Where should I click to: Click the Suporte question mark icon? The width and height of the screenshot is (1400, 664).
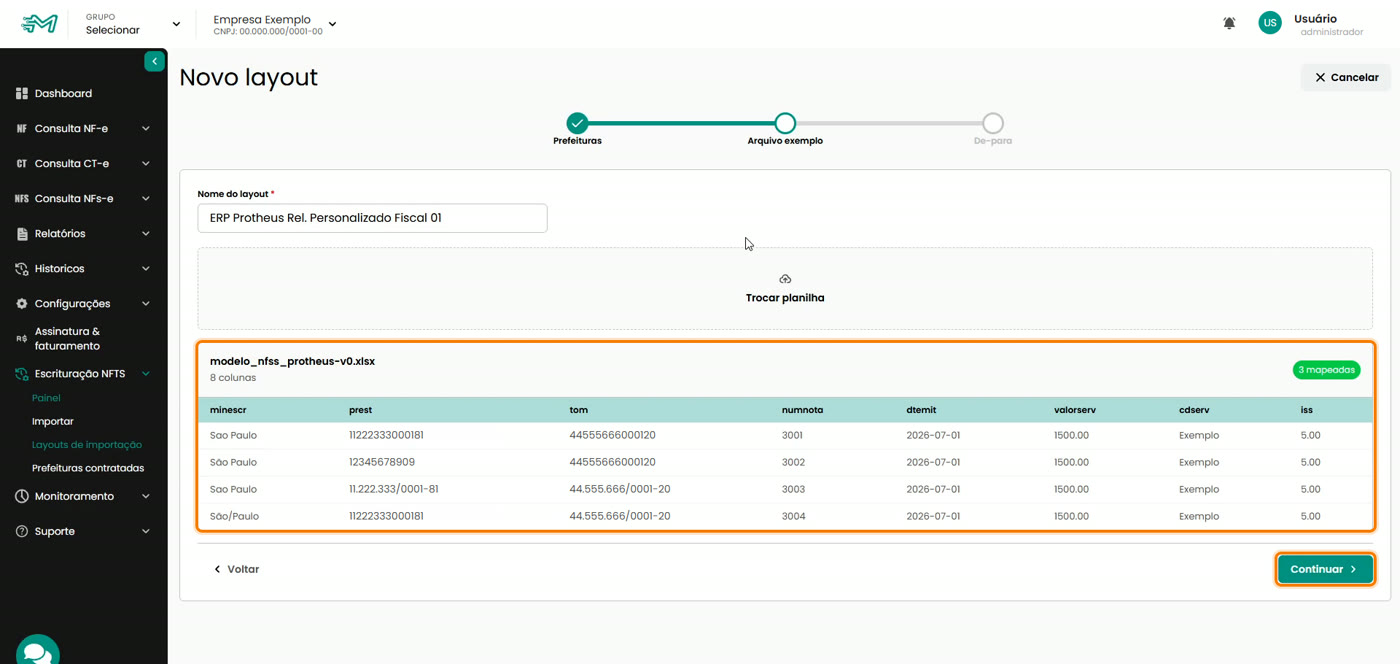(22, 532)
